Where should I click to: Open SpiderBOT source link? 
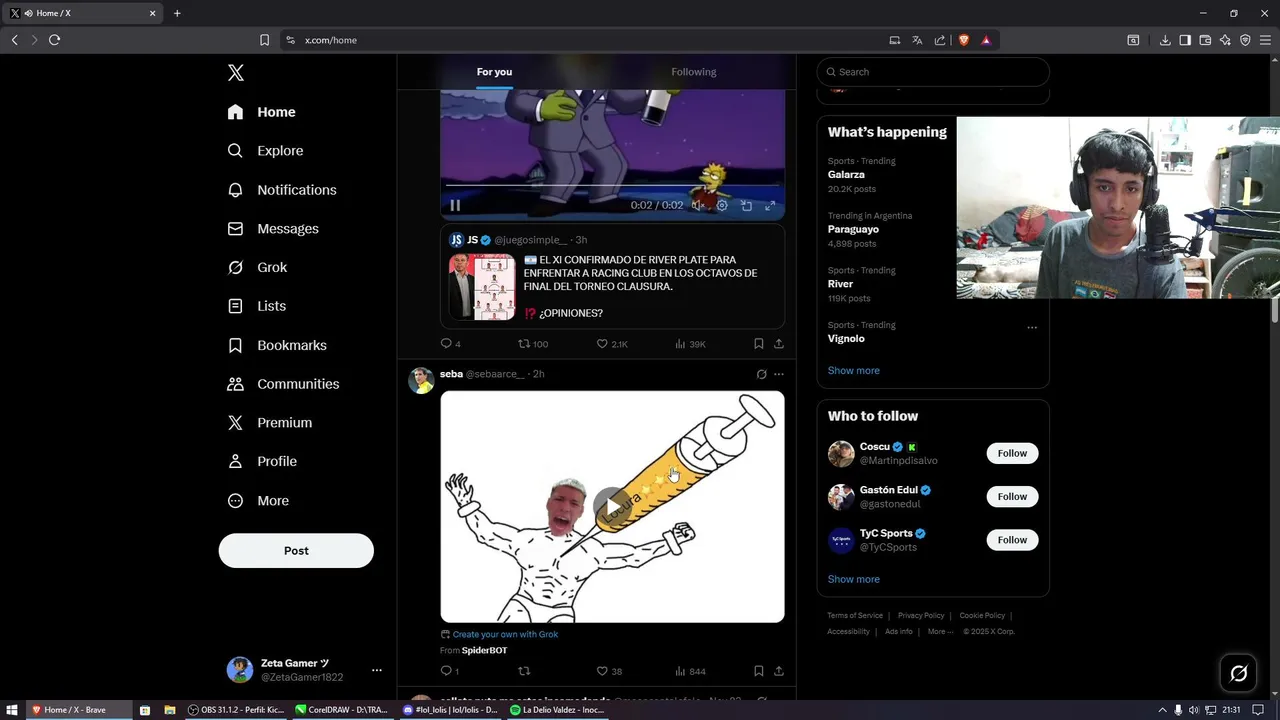484,651
